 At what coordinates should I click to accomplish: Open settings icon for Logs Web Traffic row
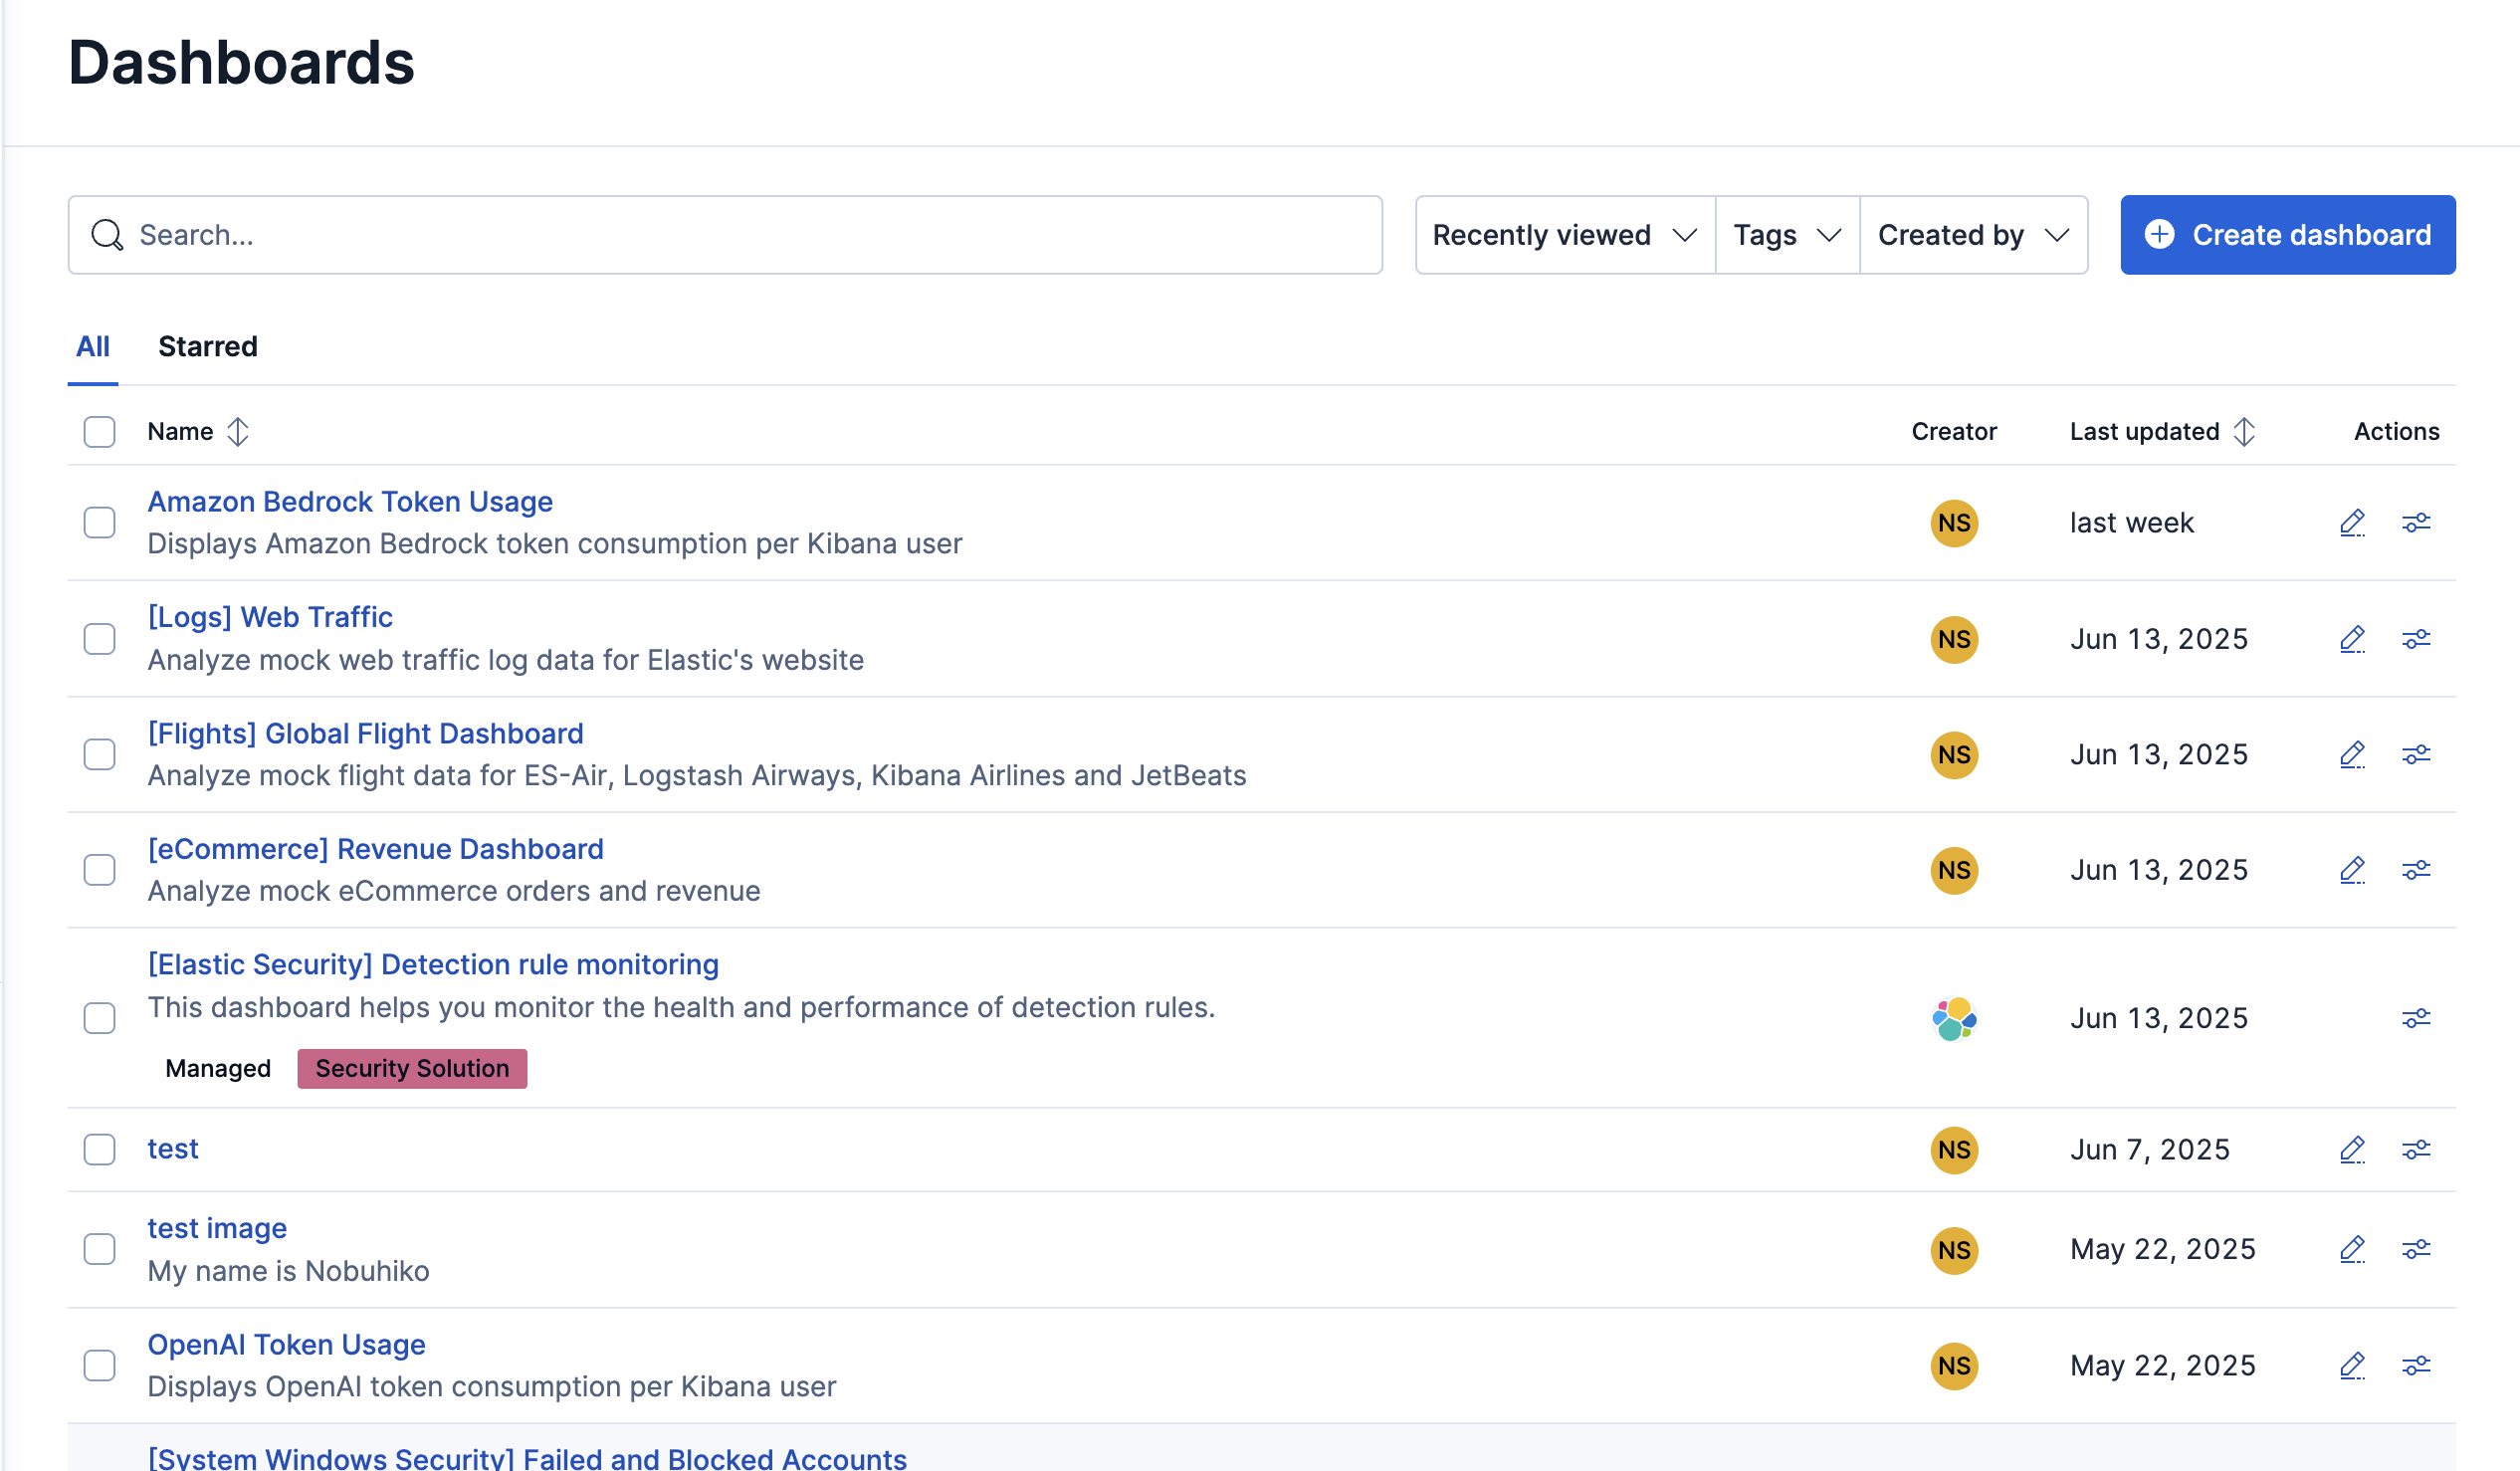pos(2416,639)
